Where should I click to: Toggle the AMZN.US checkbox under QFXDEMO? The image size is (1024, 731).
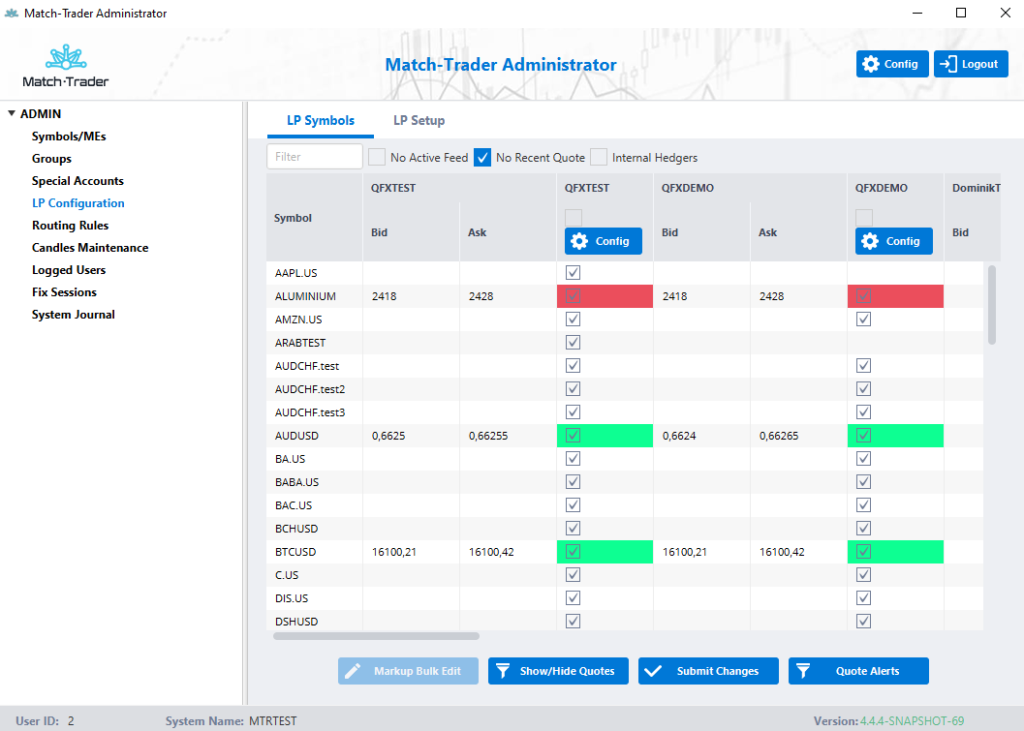pyautogui.click(x=863, y=319)
